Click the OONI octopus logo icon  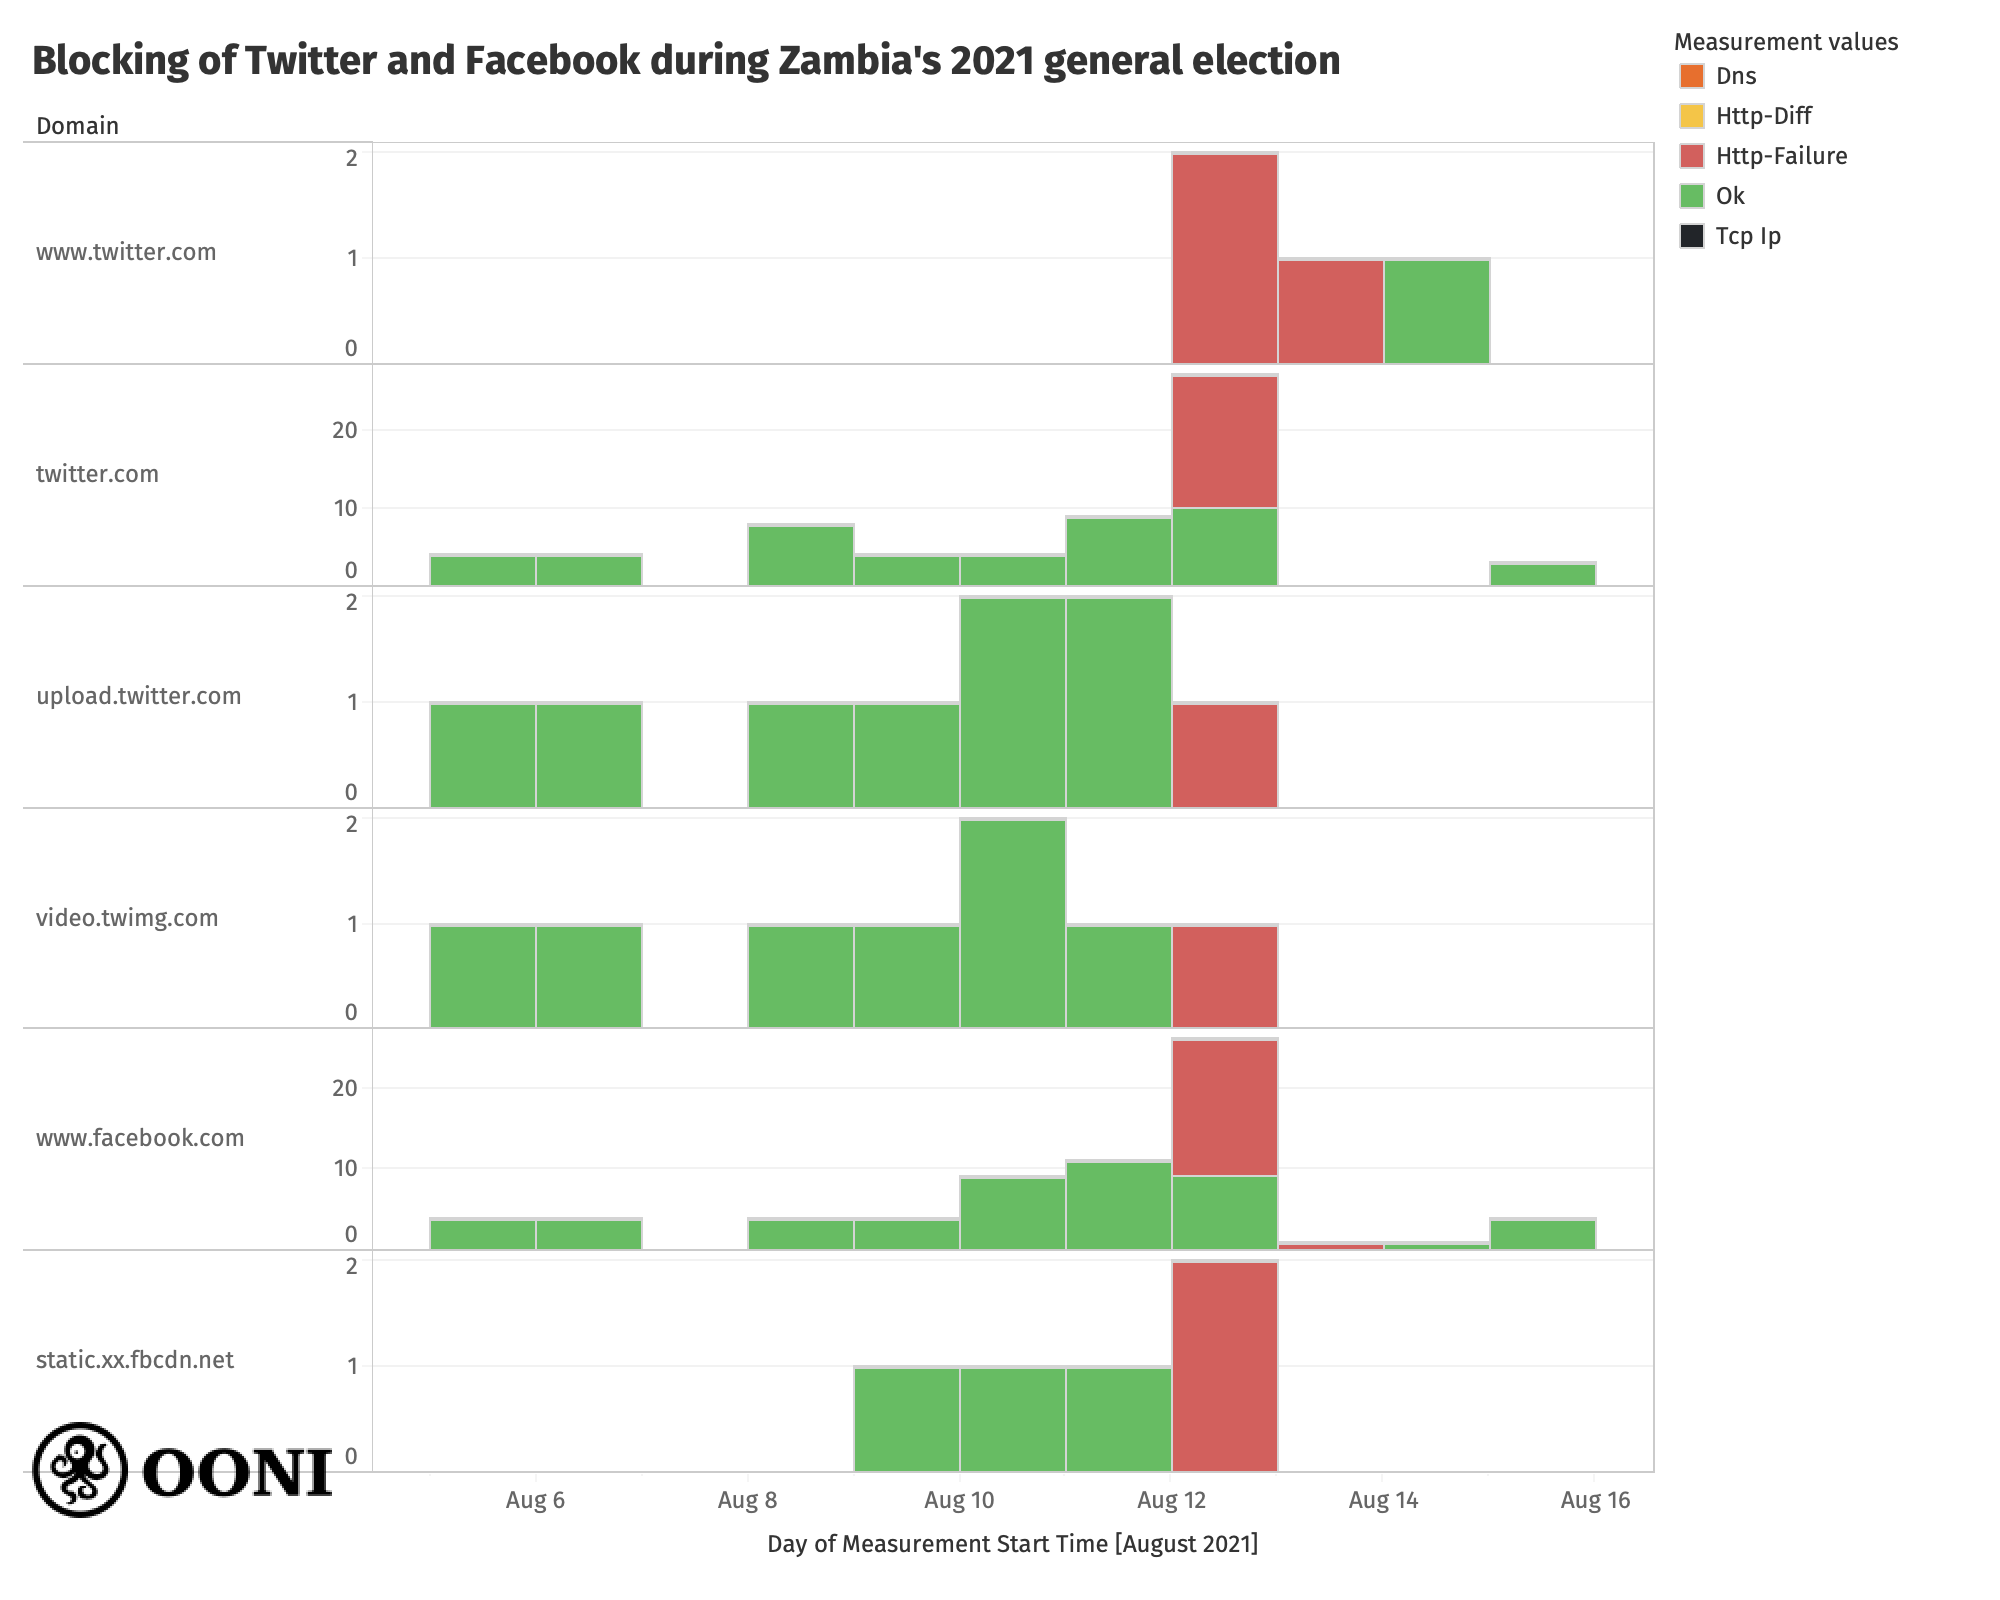[80, 1469]
